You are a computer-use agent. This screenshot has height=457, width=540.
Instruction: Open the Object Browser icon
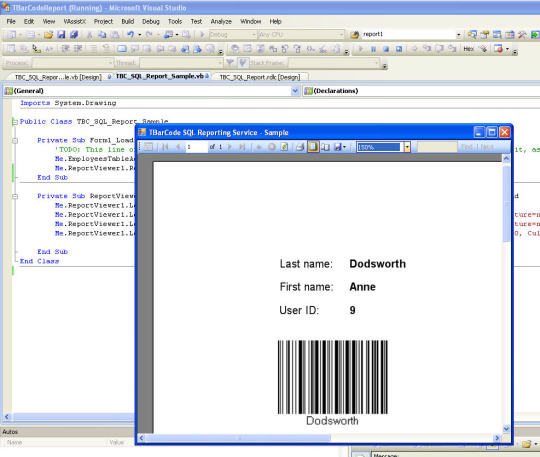click(x=497, y=34)
